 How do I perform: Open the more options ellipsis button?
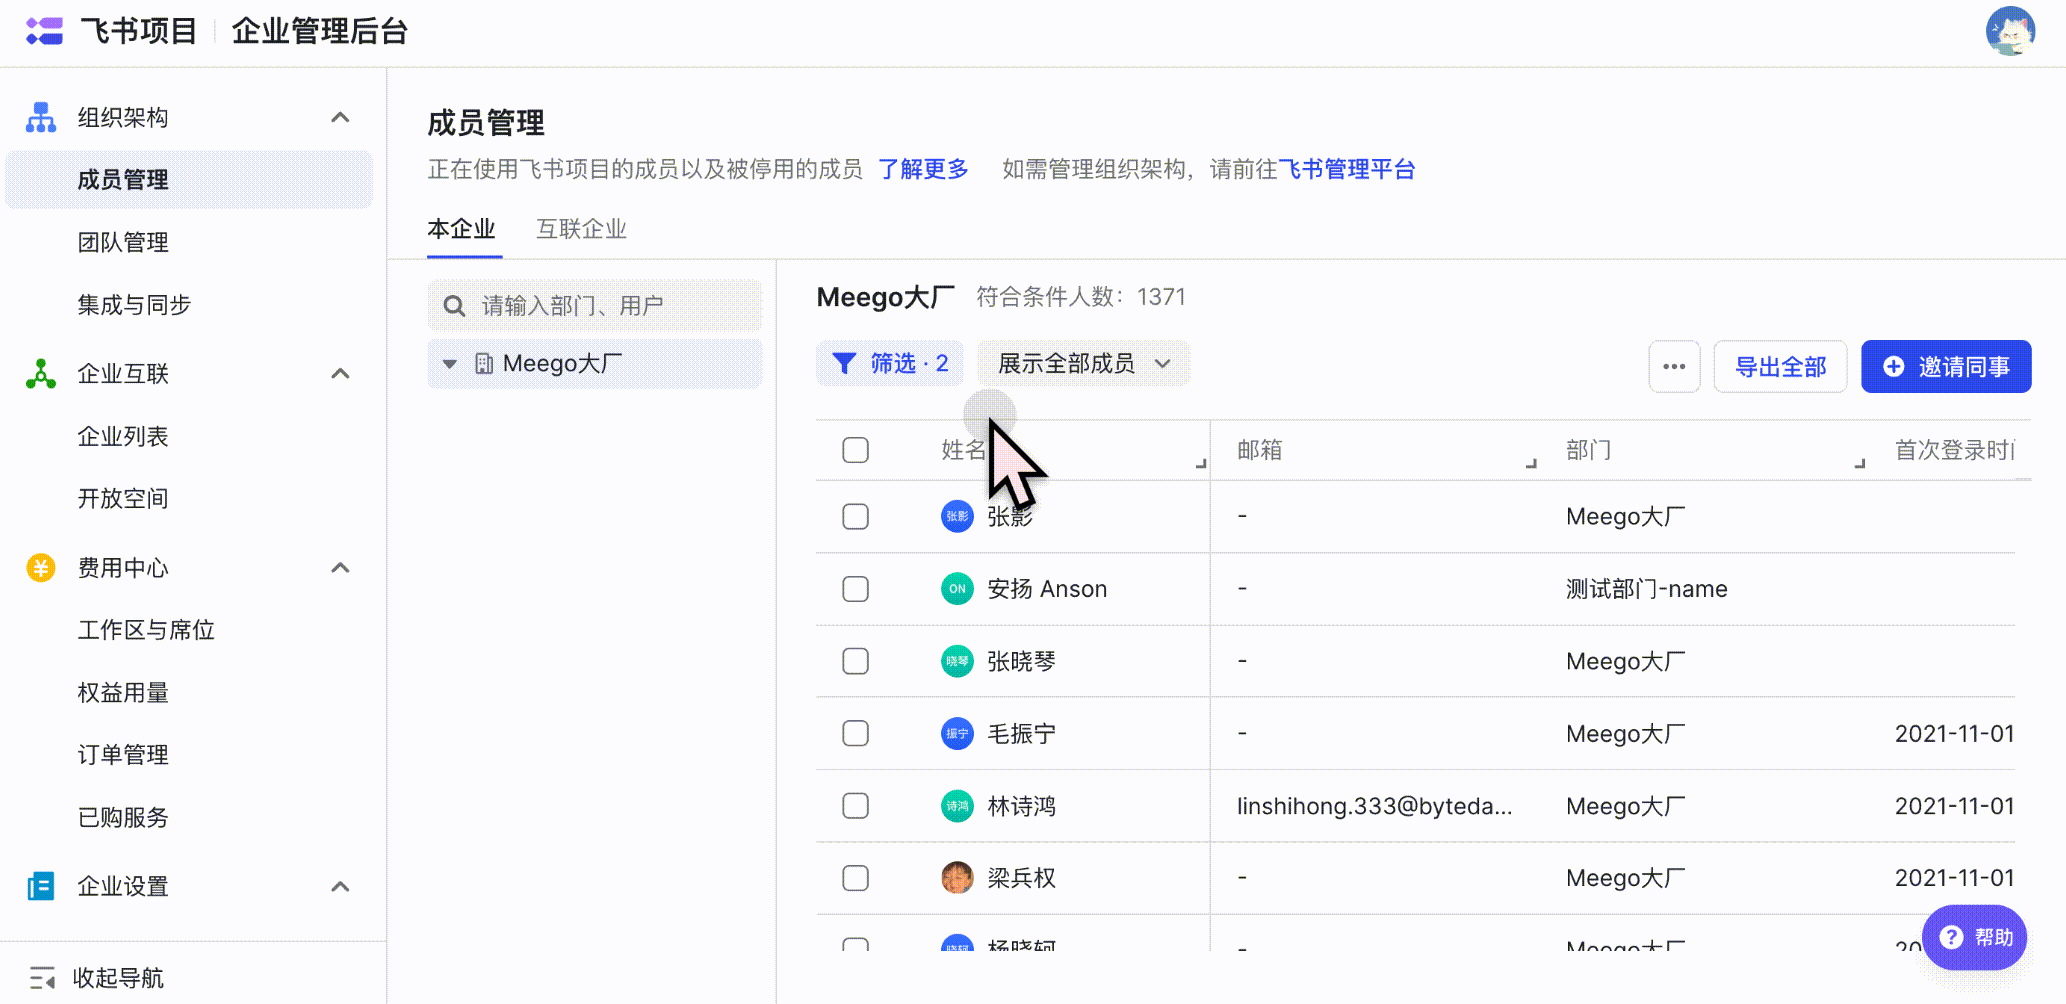click(1674, 366)
